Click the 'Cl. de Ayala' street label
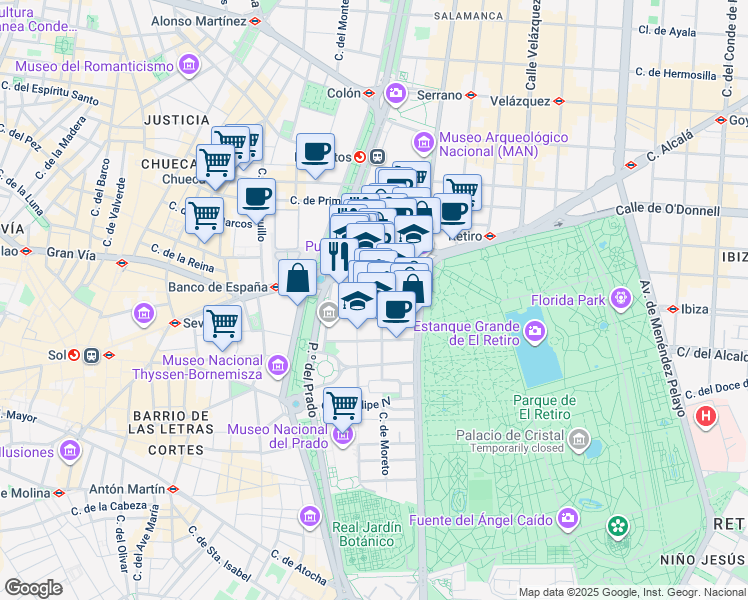 pyautogui.click(x=667, y=31)
